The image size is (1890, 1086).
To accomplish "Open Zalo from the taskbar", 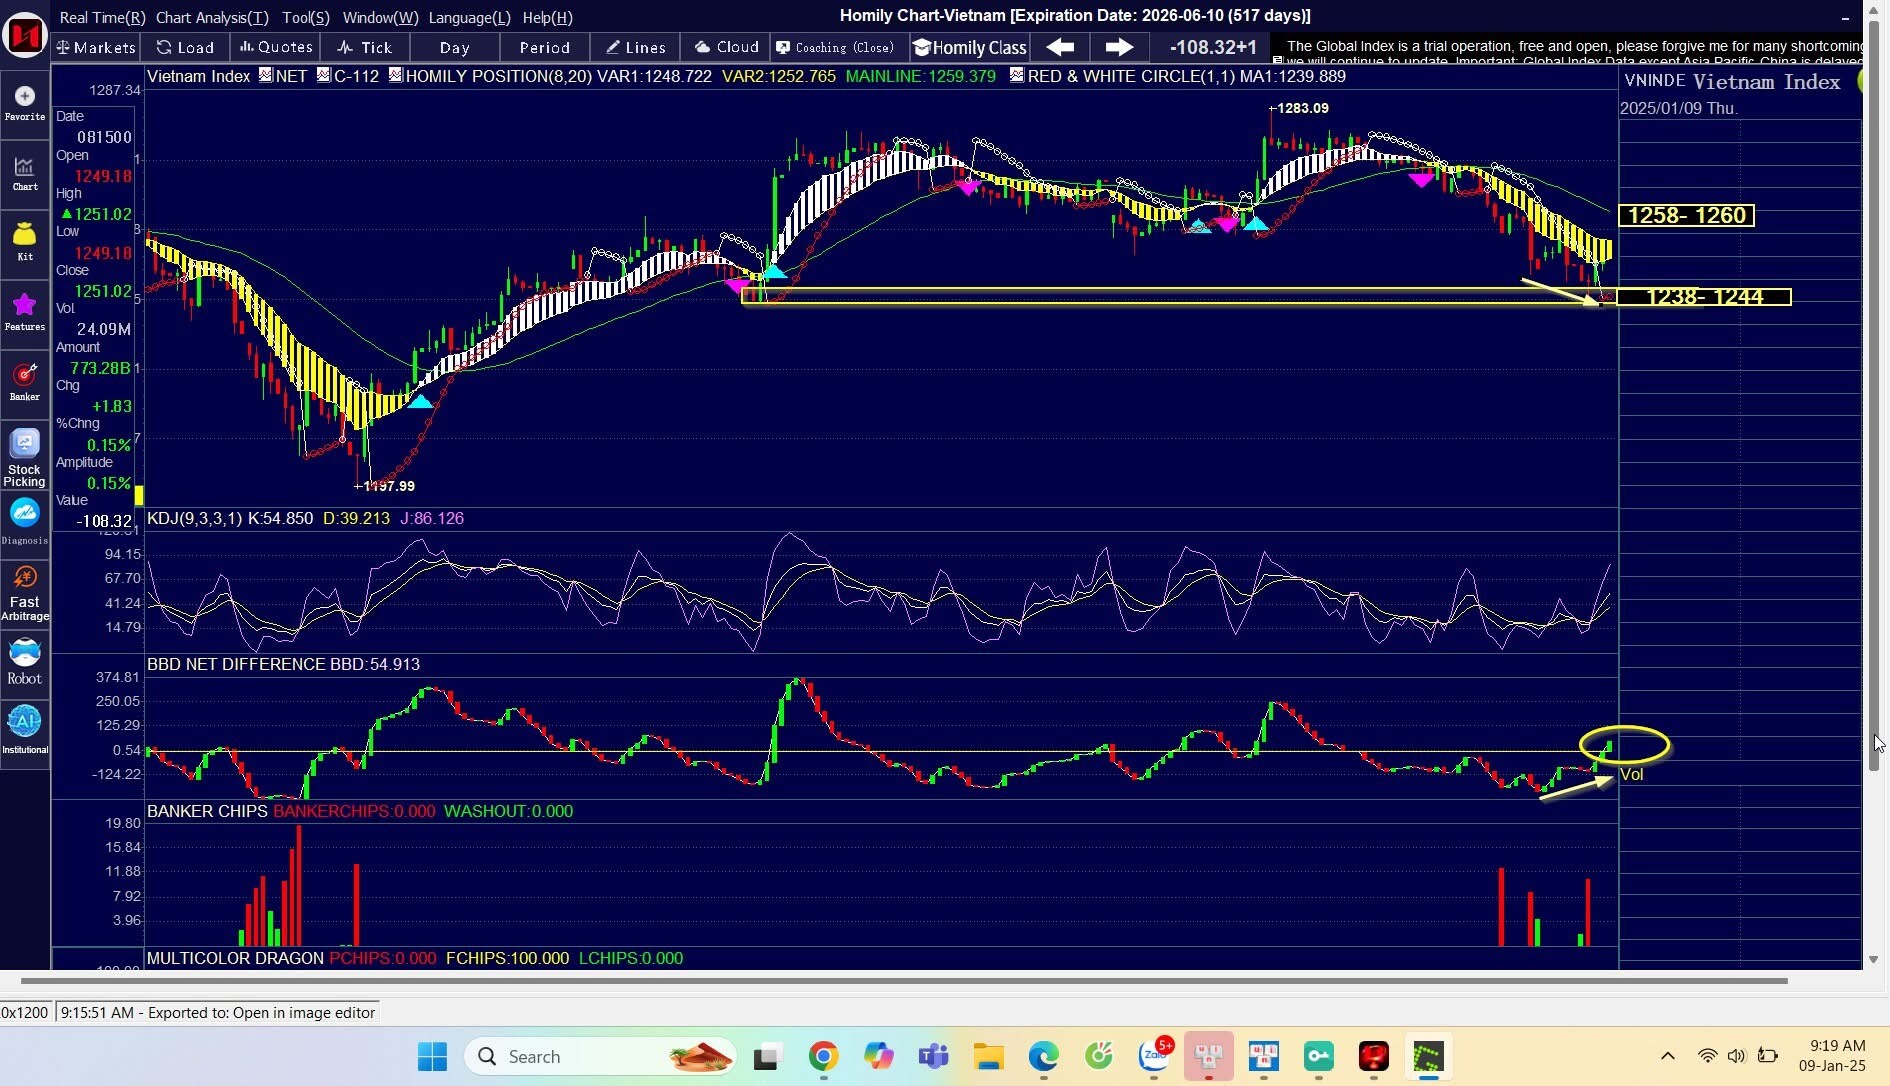I will coord(1154,1057).
